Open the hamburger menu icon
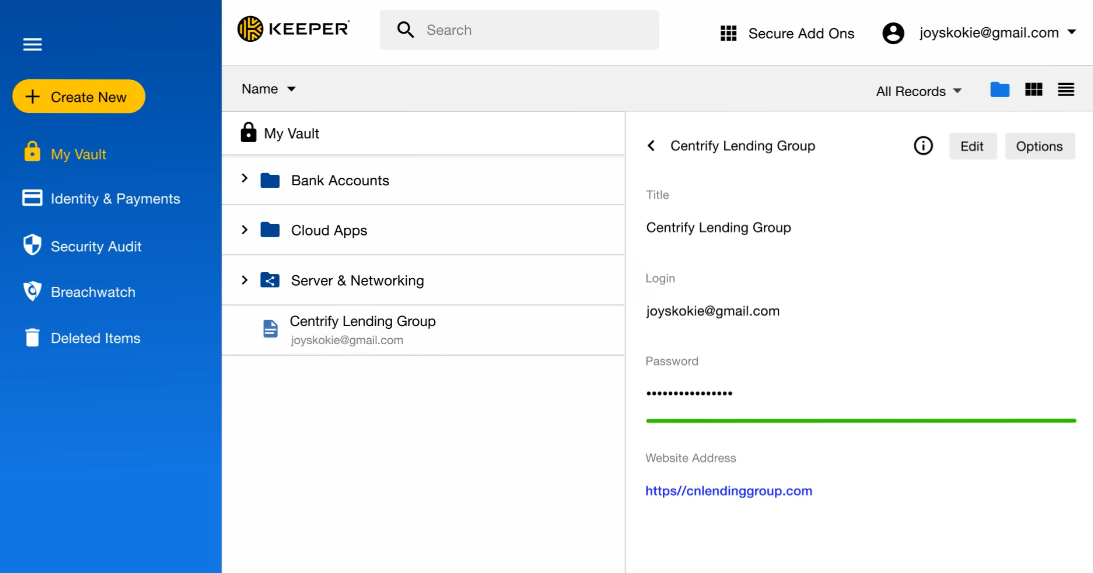The height and width of the screenshot is (573, 1093). [x=32, y=44]
